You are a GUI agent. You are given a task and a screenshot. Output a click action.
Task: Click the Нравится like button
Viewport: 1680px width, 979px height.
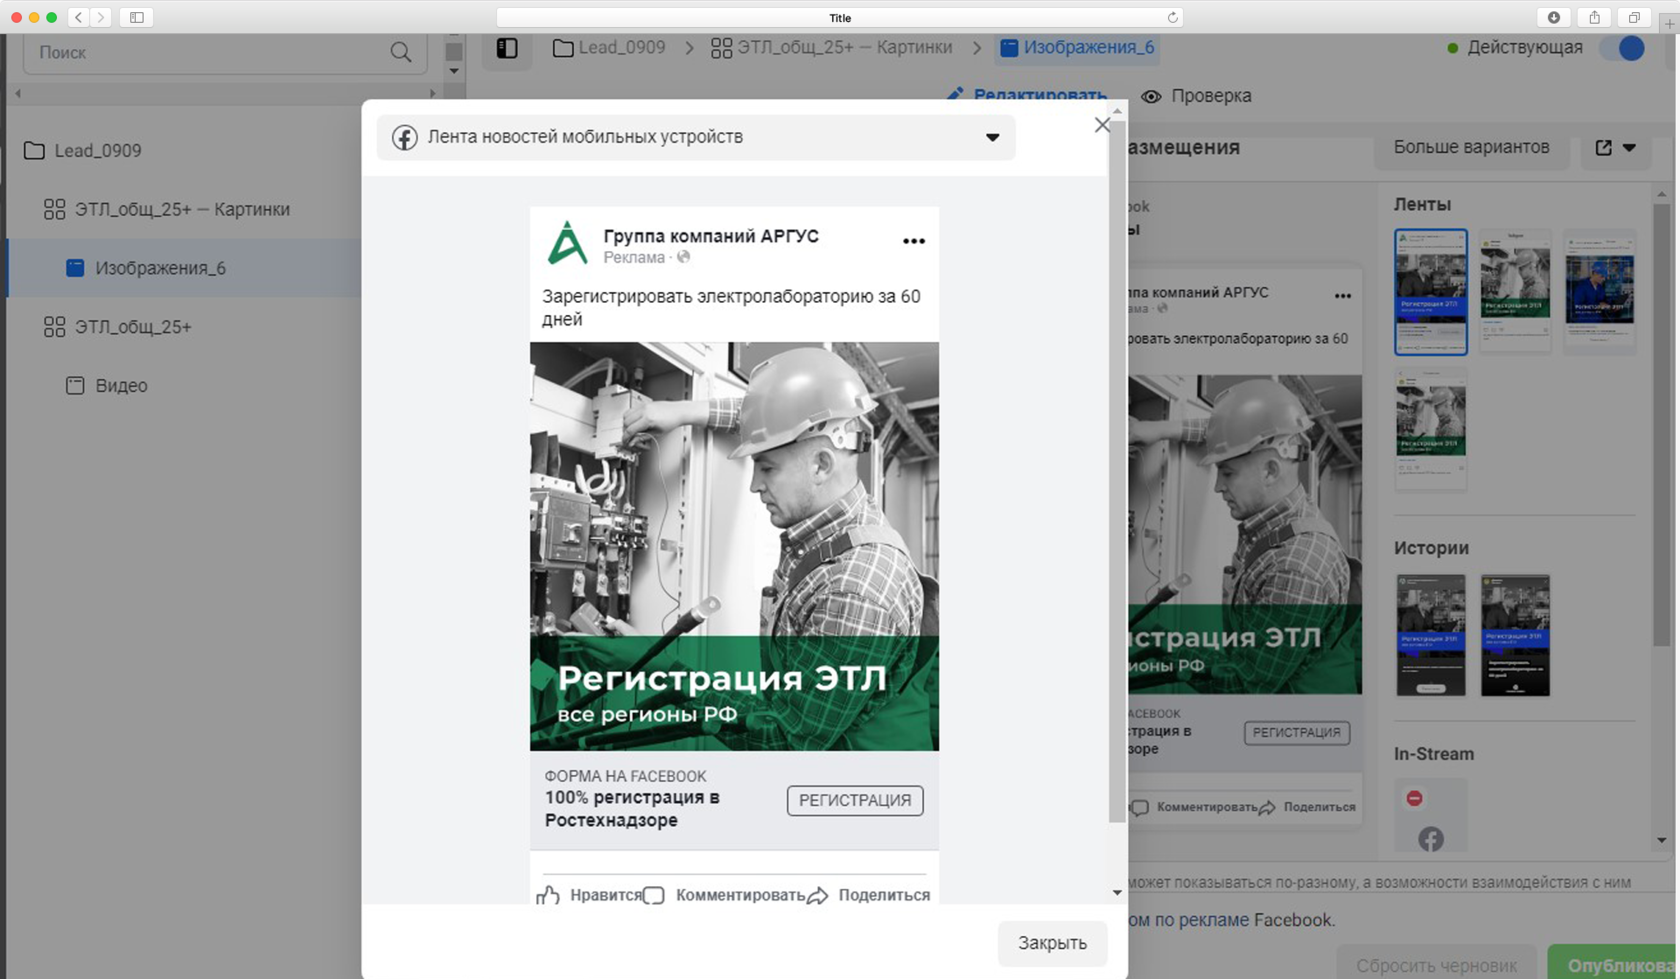pos(590,895)
